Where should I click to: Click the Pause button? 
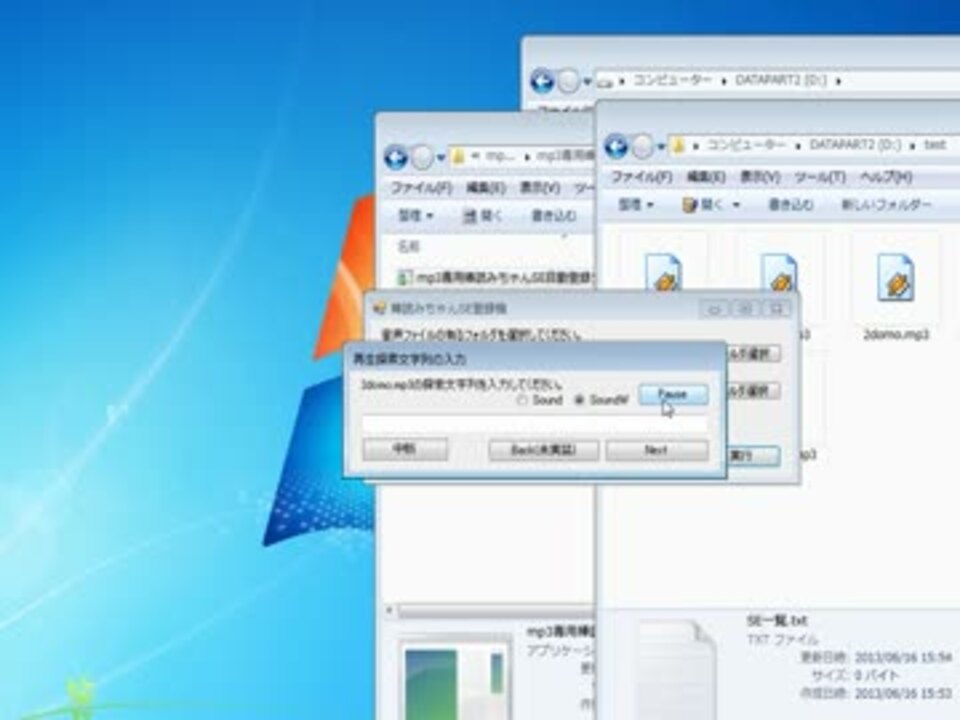point(673,394)
